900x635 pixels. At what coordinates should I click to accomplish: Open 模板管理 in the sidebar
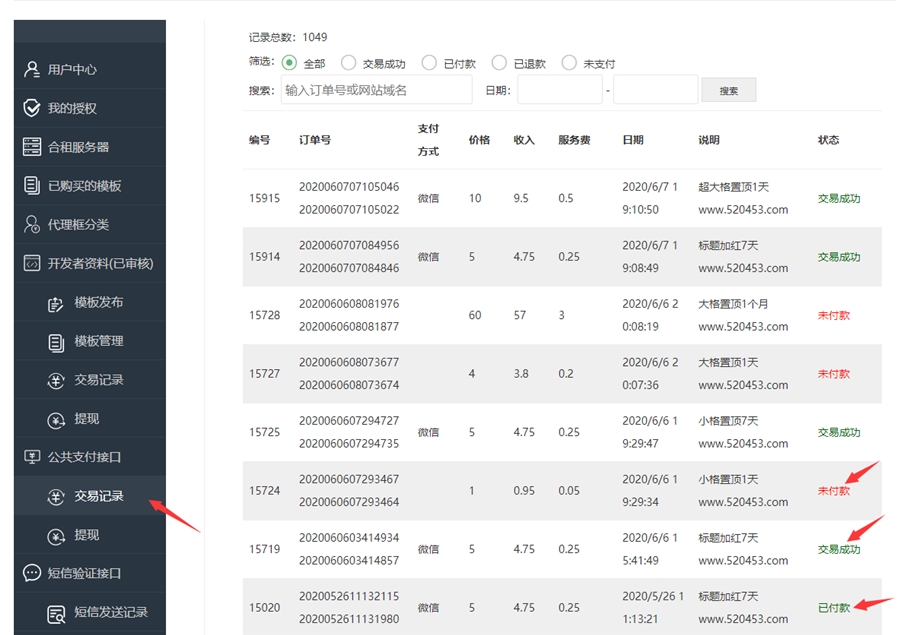(x=98, y=342)
